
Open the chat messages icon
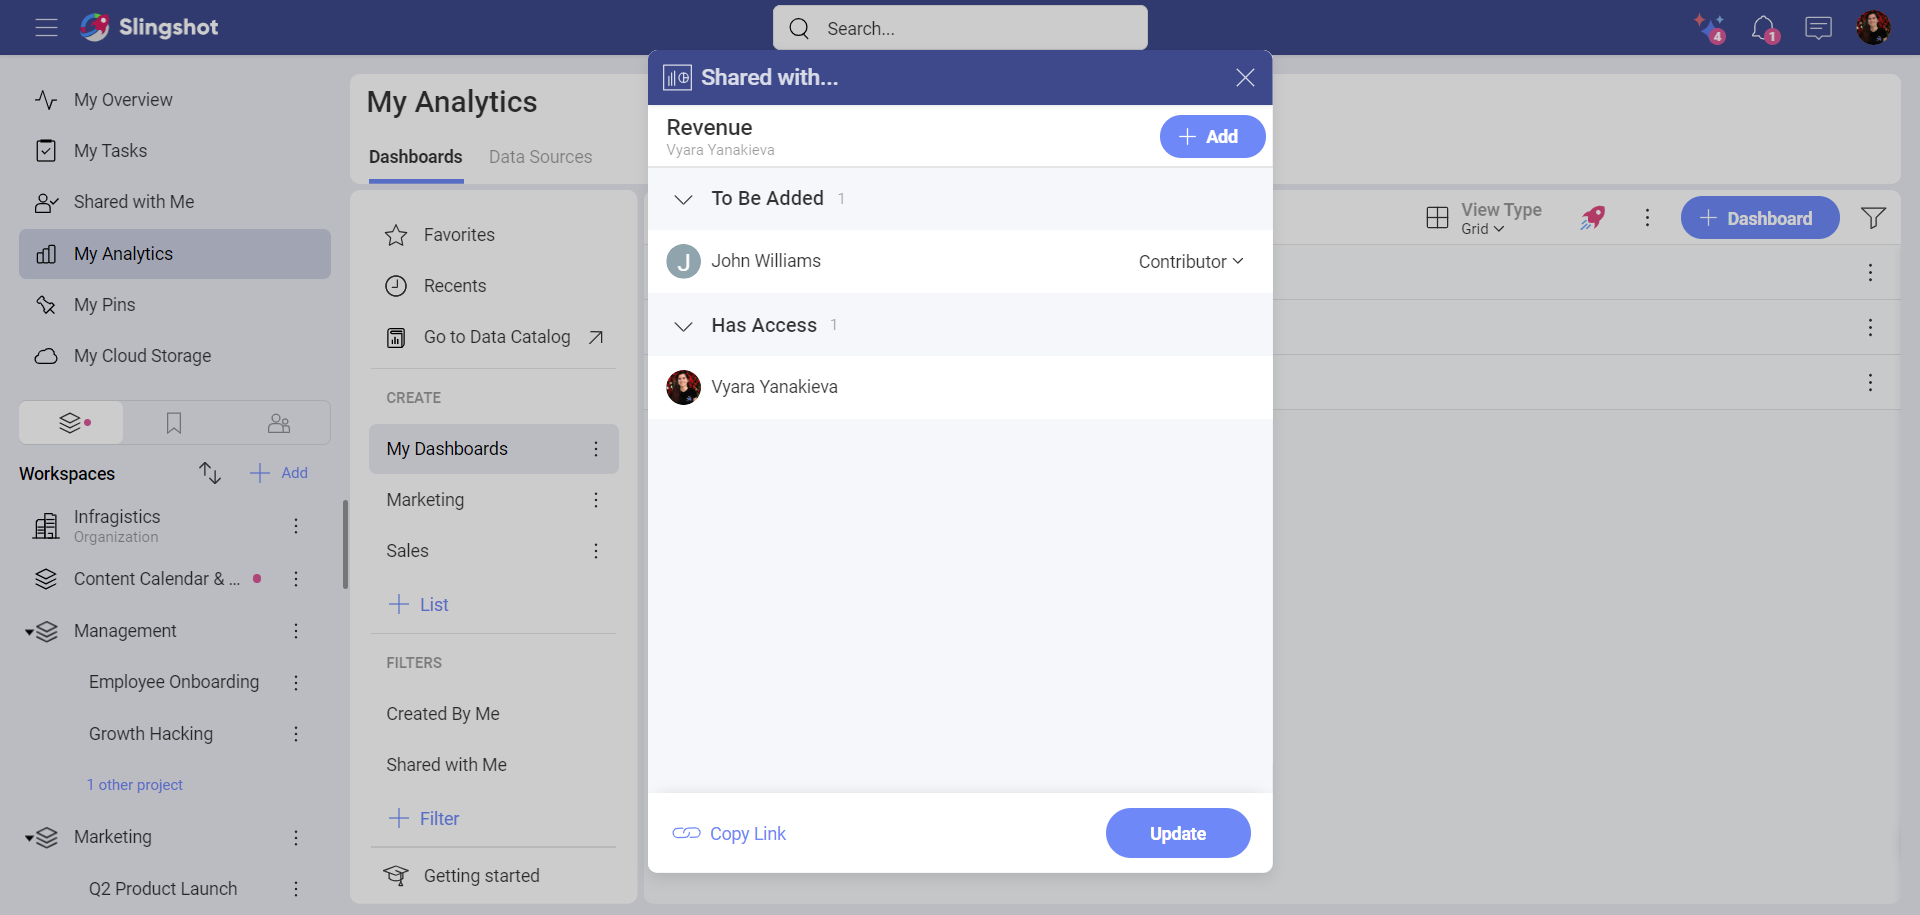pyautogui.click(x=1818, y=28)
